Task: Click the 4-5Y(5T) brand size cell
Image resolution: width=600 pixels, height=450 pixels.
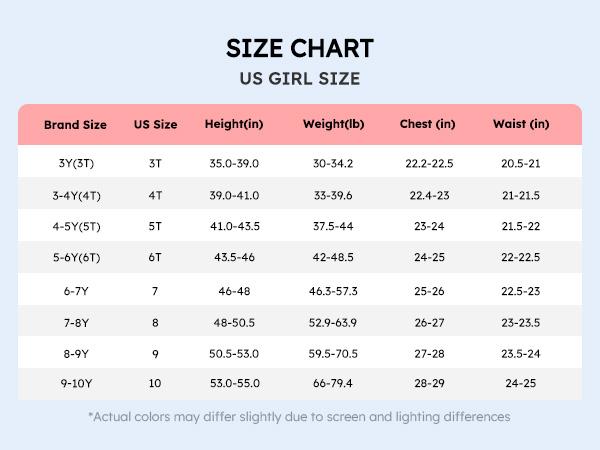Action: pos(75,227)
